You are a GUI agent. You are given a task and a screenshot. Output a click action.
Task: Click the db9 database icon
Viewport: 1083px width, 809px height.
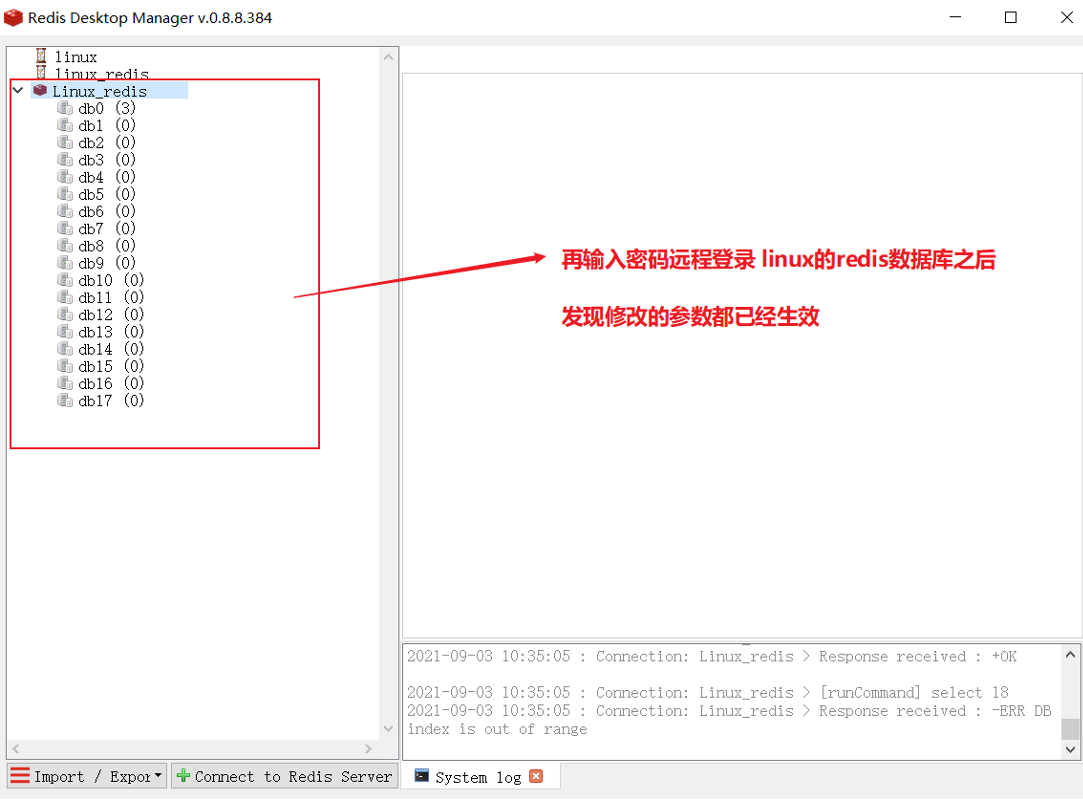[65, 264]
